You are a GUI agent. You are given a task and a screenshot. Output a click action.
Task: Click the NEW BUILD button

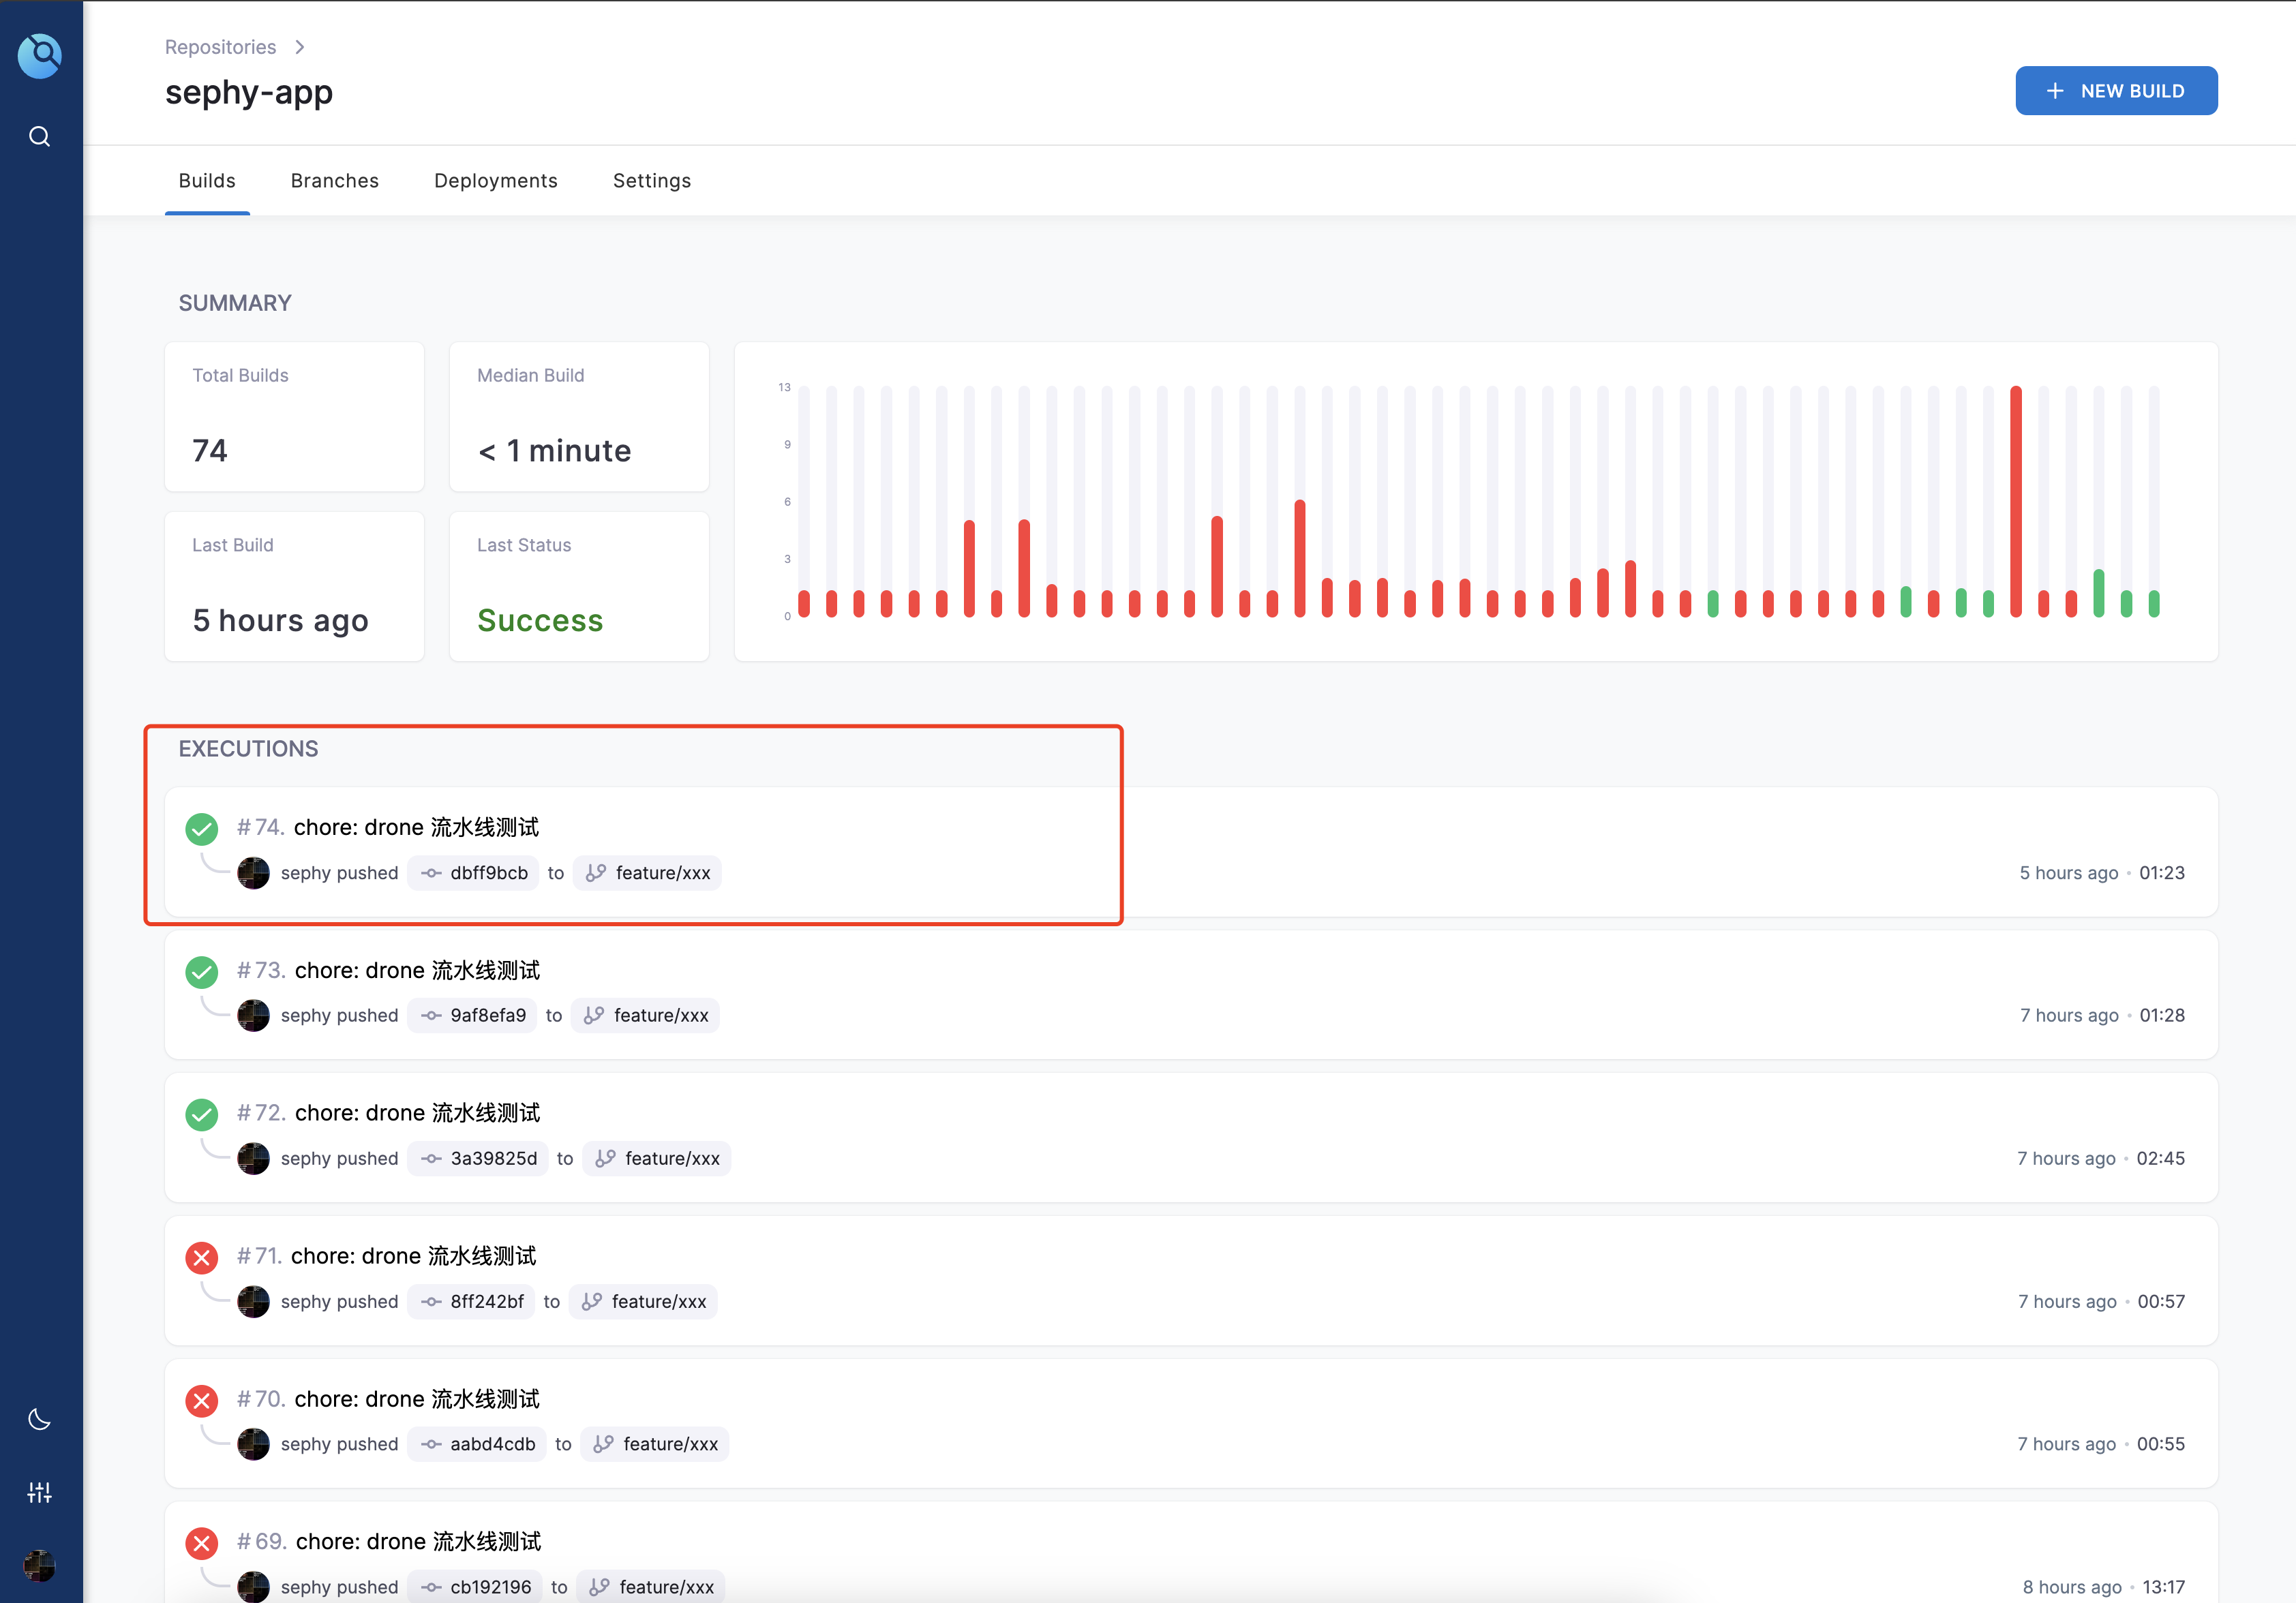click(2116, 91)
